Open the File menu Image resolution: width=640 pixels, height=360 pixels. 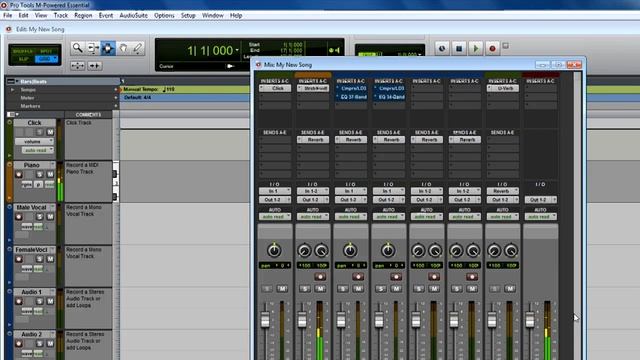point(7,16)
